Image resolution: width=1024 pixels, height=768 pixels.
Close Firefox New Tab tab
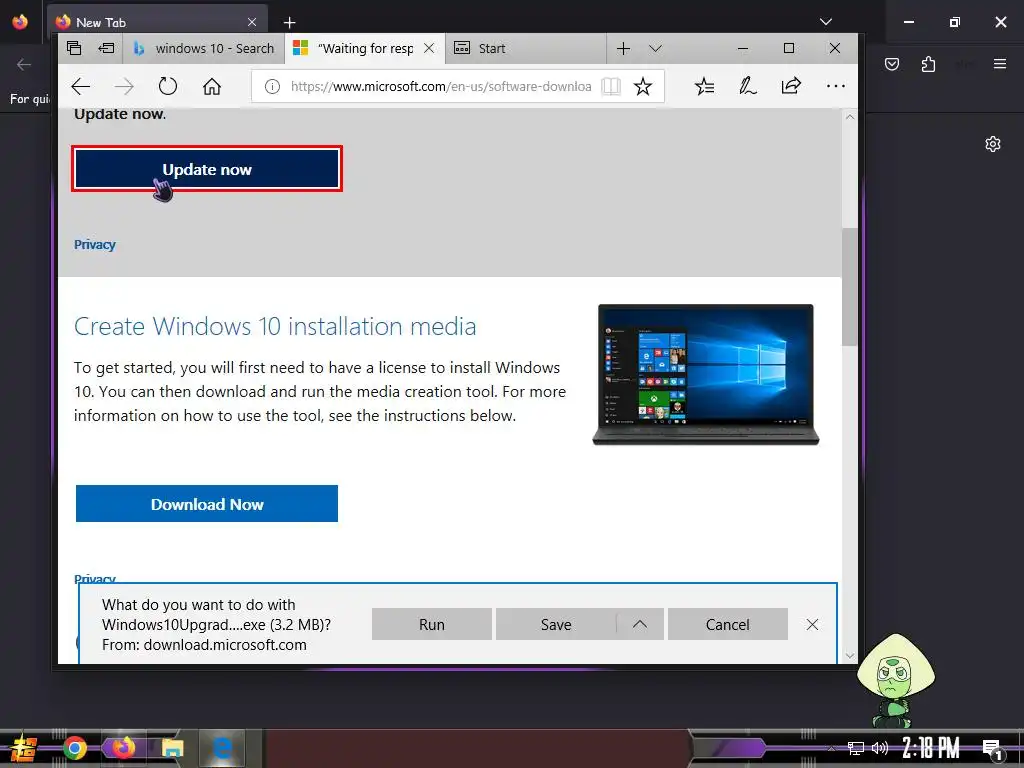coord(252,22)
